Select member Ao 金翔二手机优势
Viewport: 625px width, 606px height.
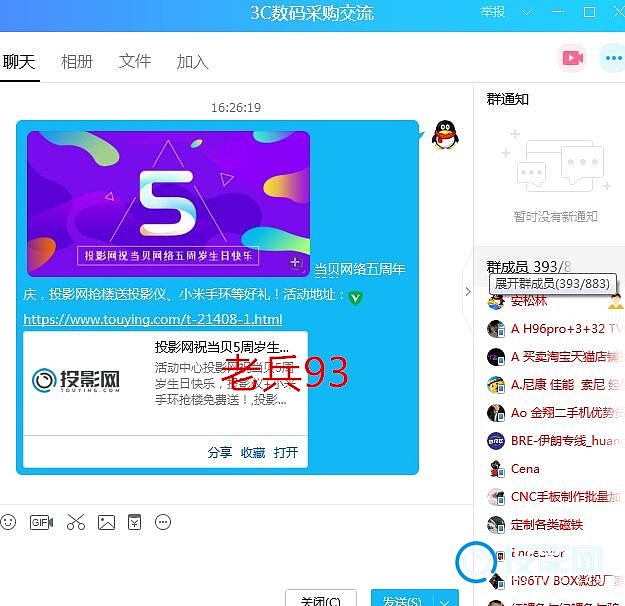pyautogui.click(x=567, y=413)
